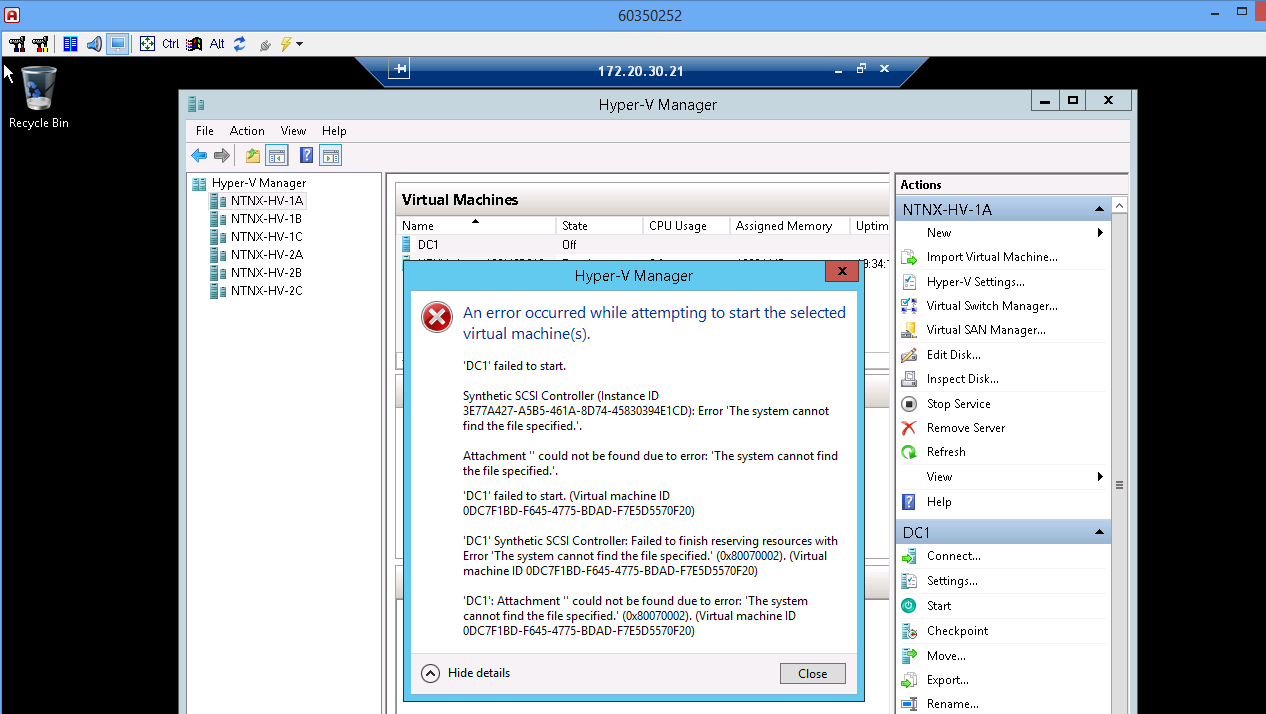Collapse the DC1 actions section
1266x714 pixels.
(1099, 532)
